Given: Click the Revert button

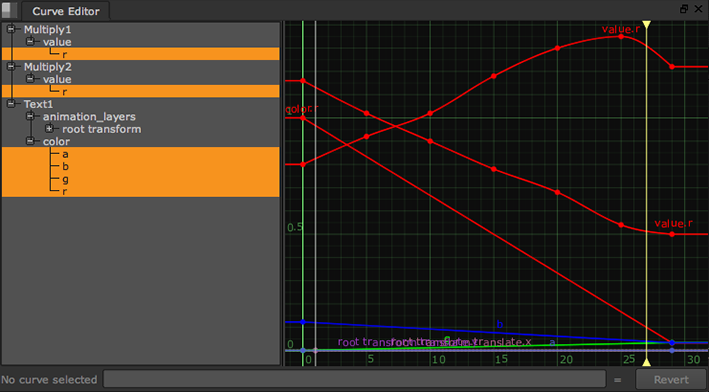Looking at the screenshot, I should [671, 379].
